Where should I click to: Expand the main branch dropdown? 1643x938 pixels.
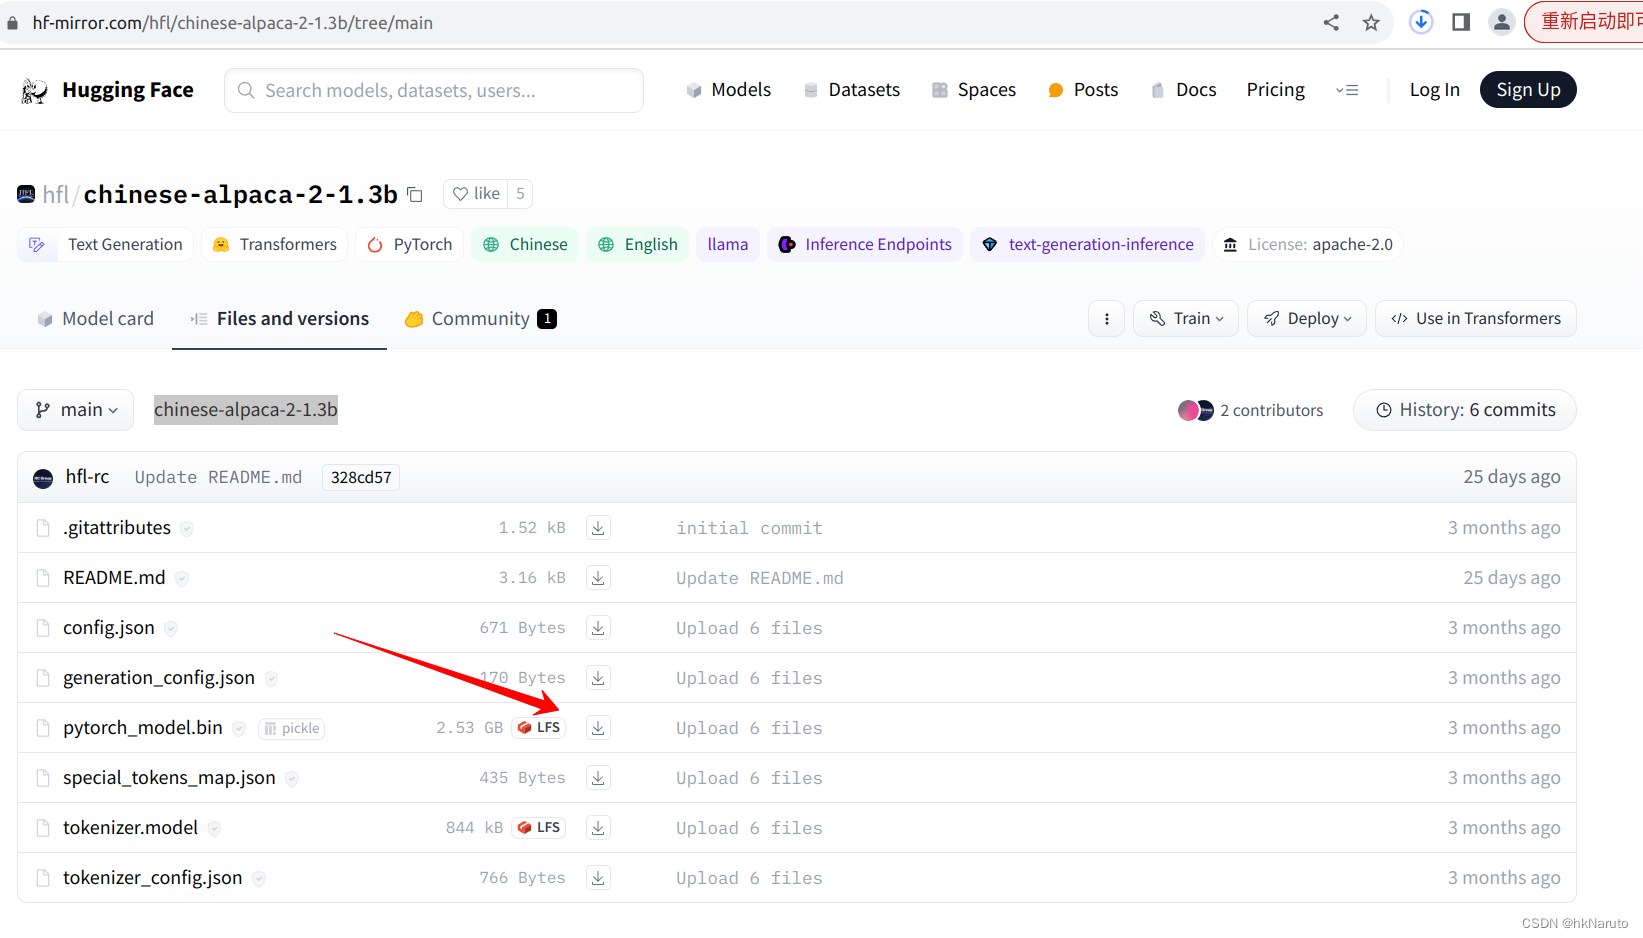tap(76, 410)
